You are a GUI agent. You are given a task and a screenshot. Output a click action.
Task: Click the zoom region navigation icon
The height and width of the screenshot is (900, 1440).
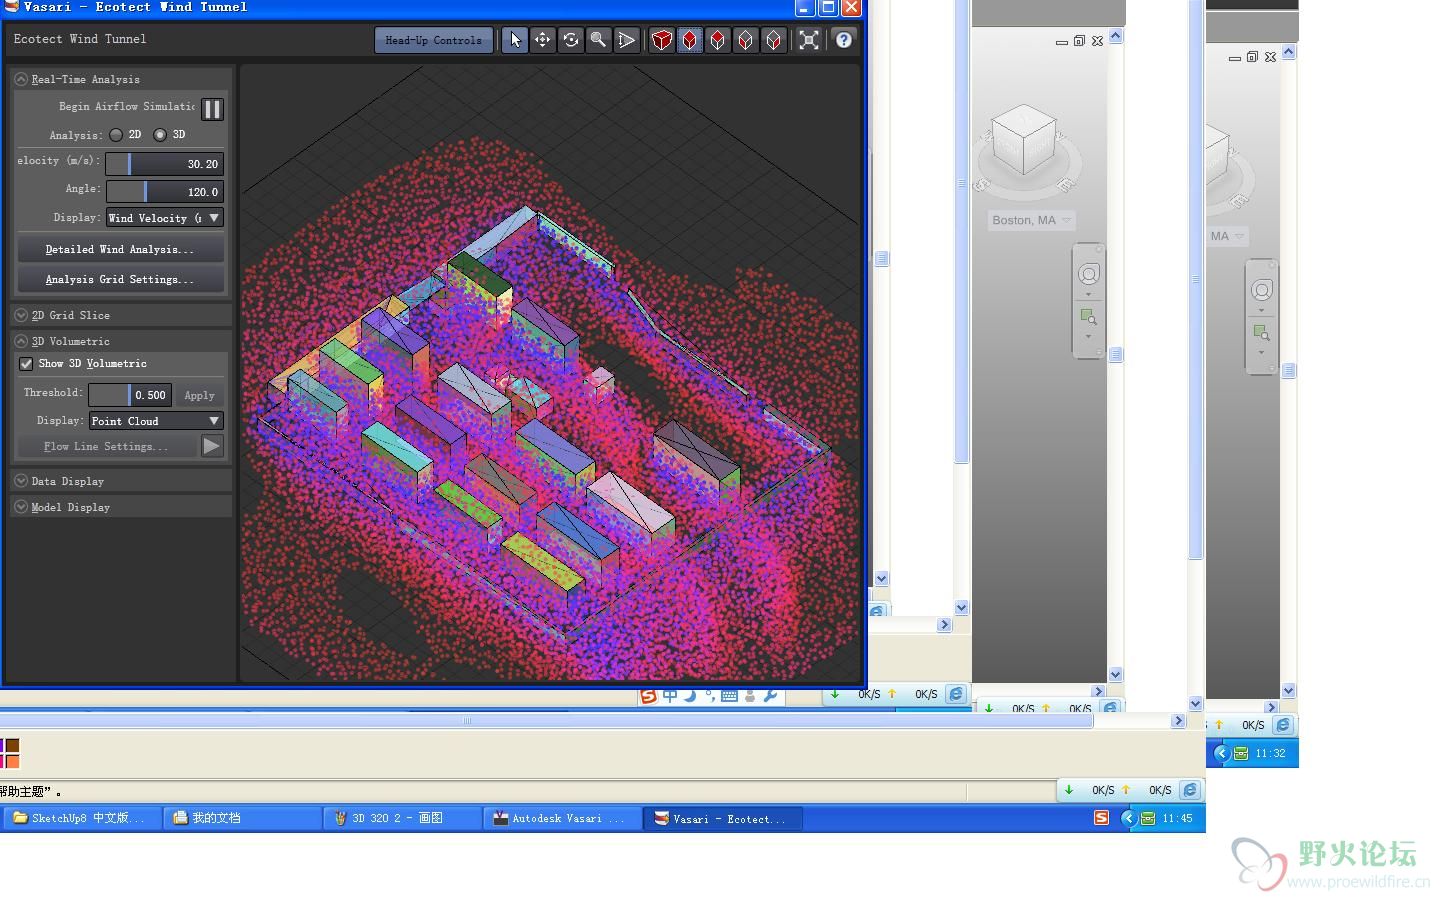tap(1089, 318)
